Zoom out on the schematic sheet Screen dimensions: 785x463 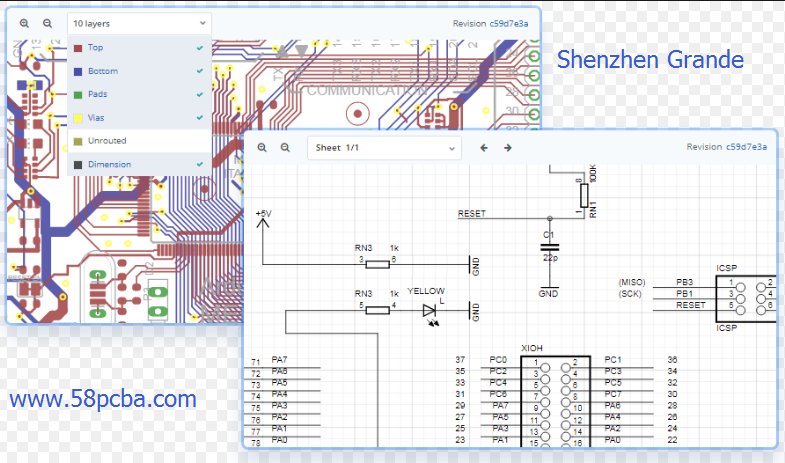[285, 147]
